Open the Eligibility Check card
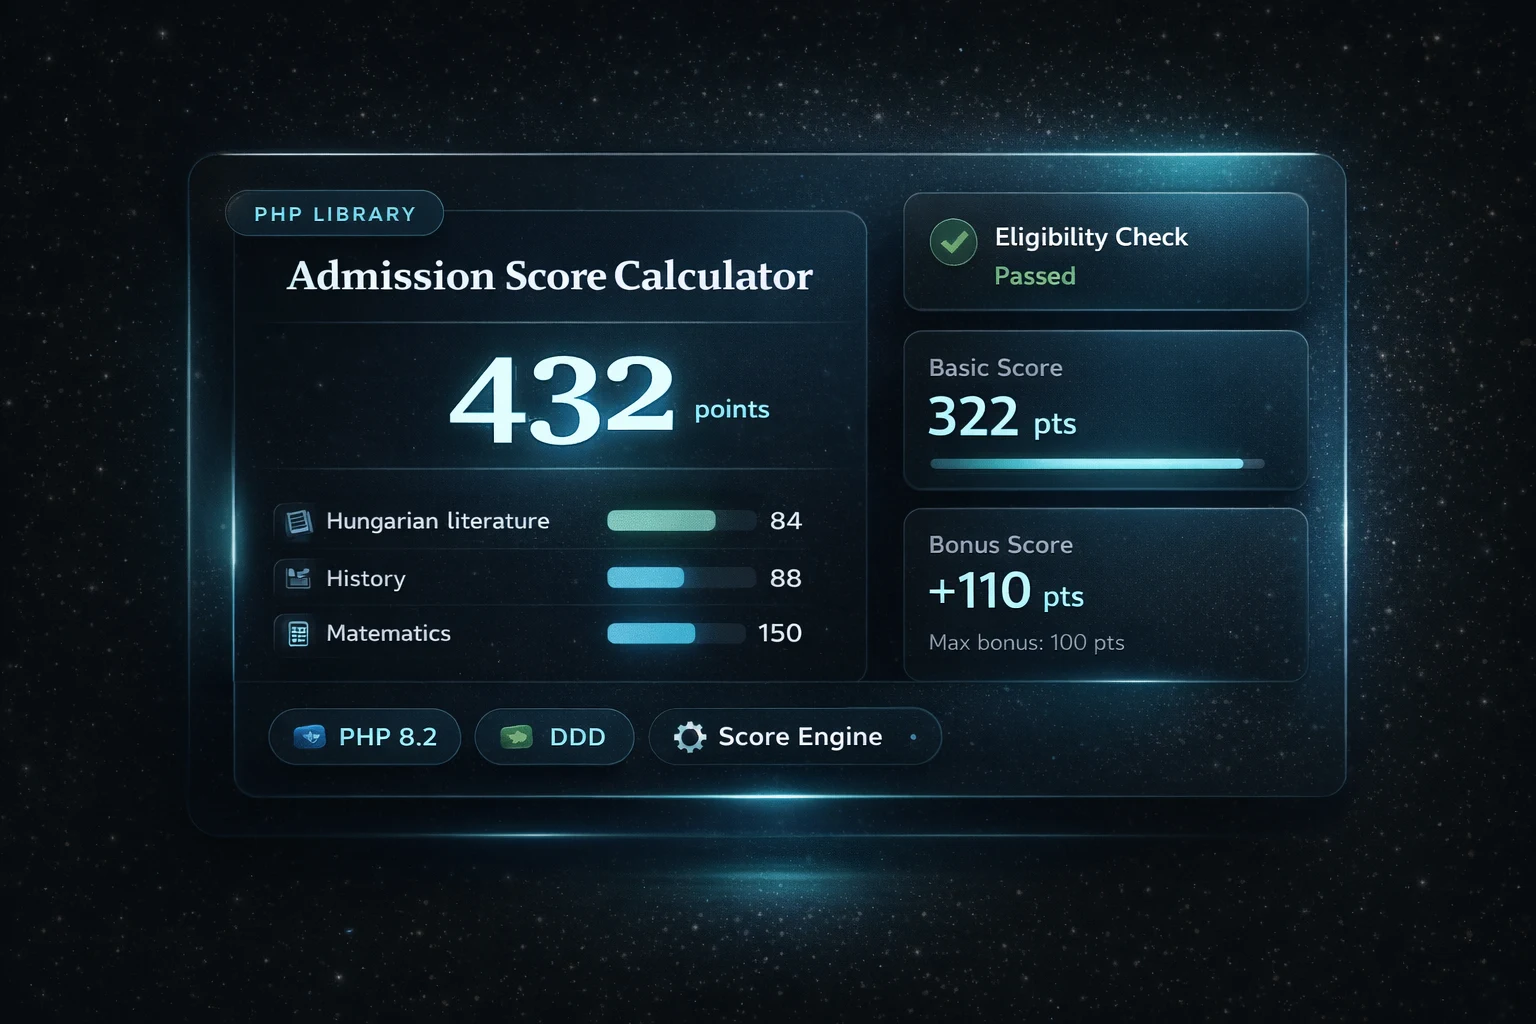The image size is (1536, 1024). click(x=1106, y=252)
